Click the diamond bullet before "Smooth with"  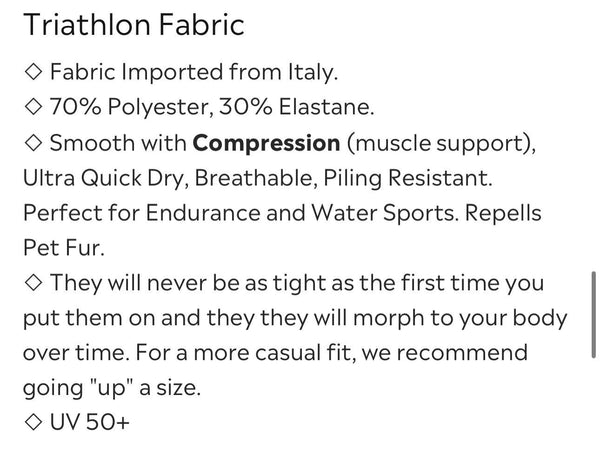tap(30, 143)
